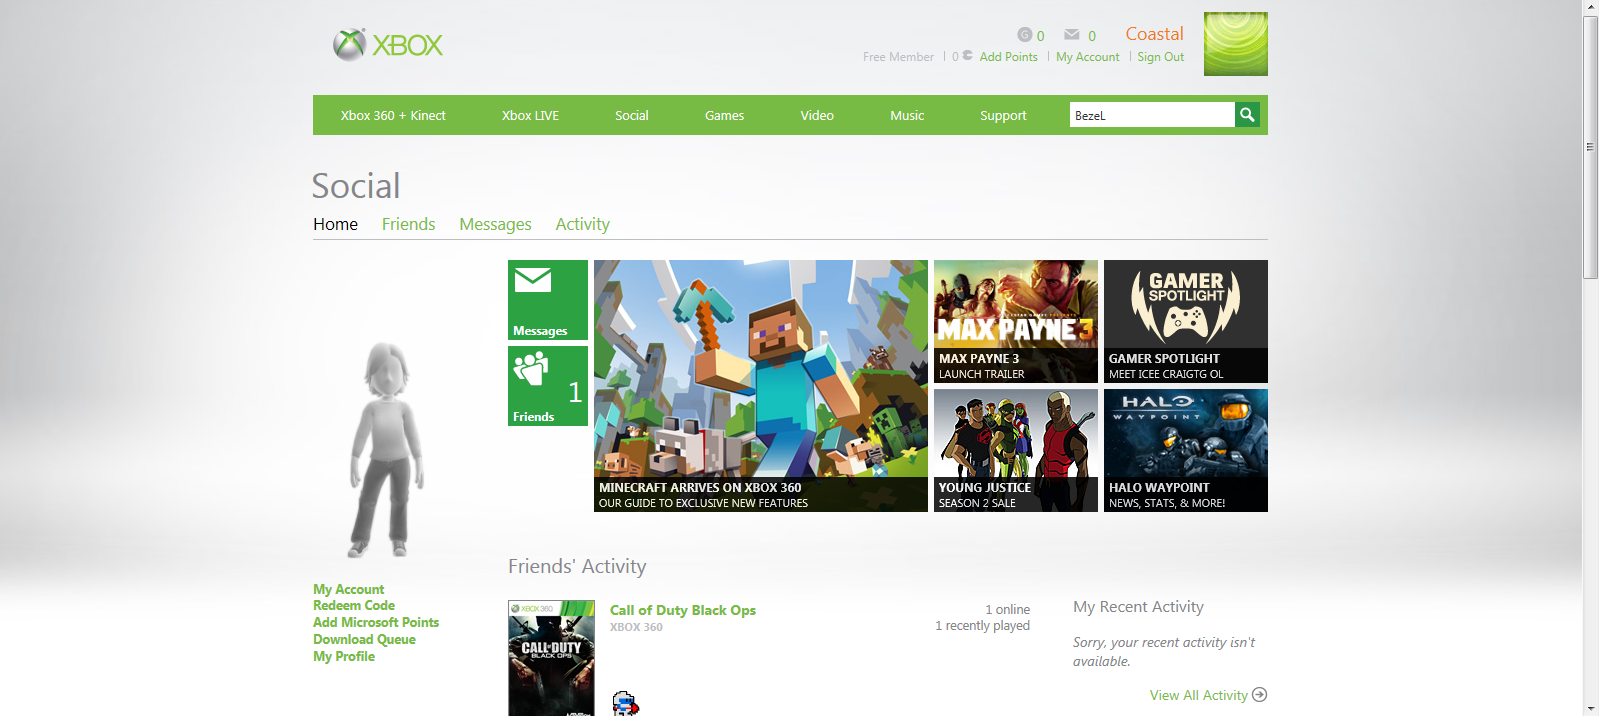1599x716 pixels.
Task: Open the Support menu
Action: (1003, 115)
